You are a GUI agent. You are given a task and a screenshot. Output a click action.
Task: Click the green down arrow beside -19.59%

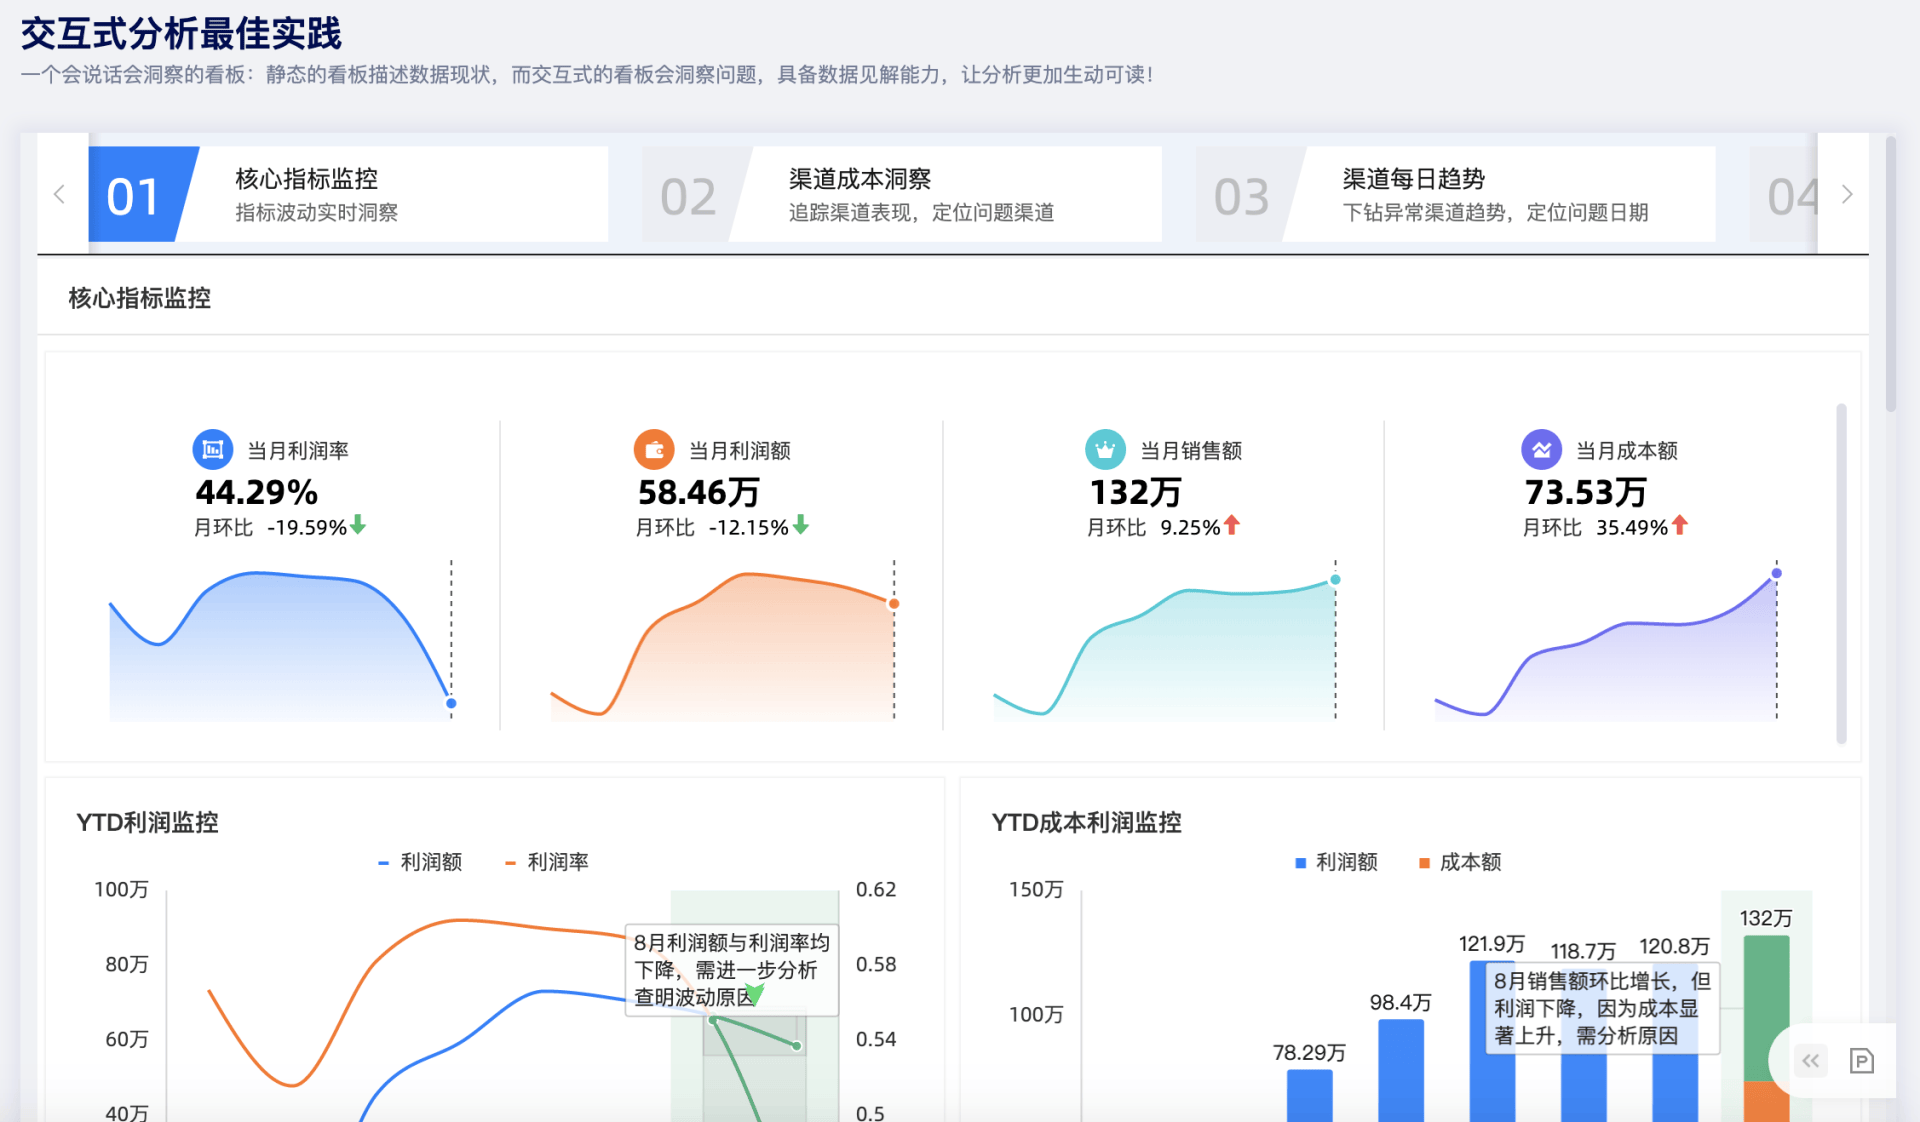tap(358, 525)
